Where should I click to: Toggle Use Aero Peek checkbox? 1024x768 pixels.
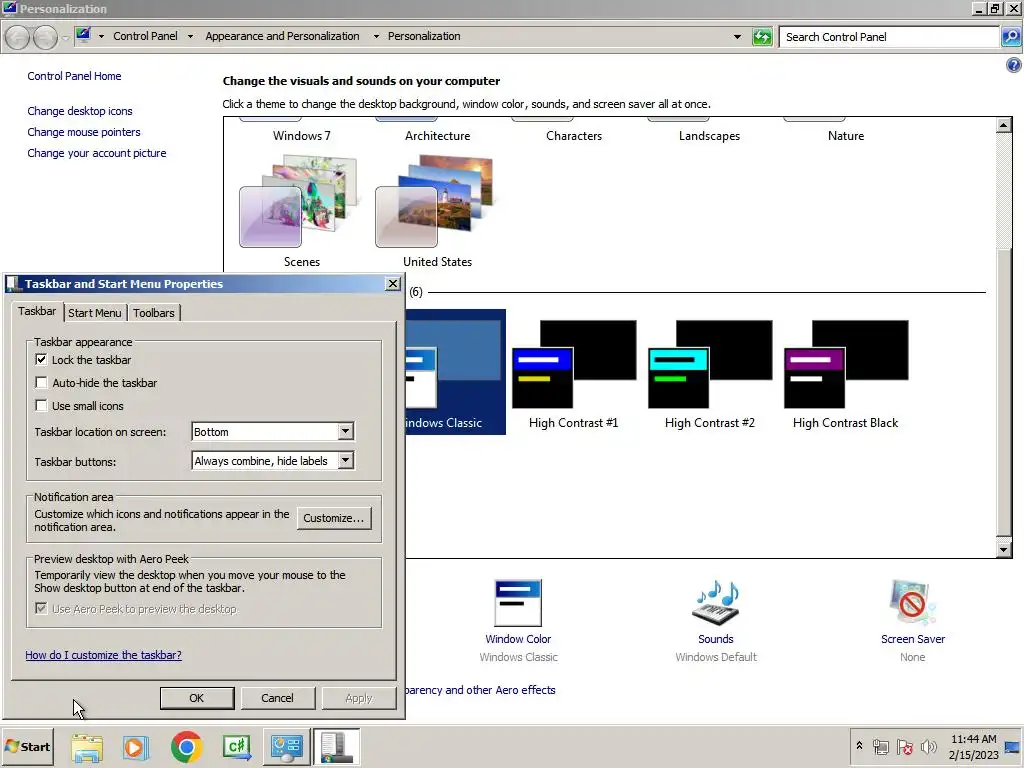[x=41, y=609]
